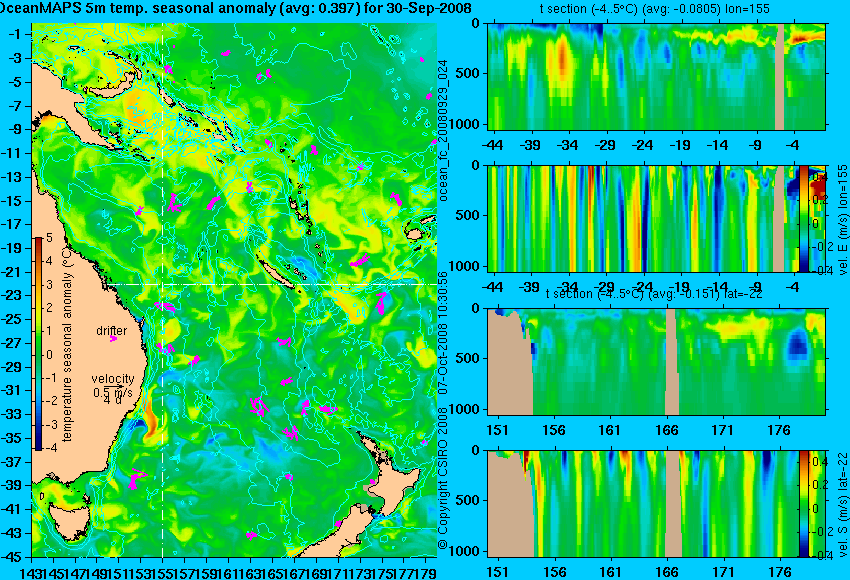The width and height of the screenshot is (850, 580).
Task: Click the tan land column in the vel. S section near 166
Action: click(x=673, y=504)
